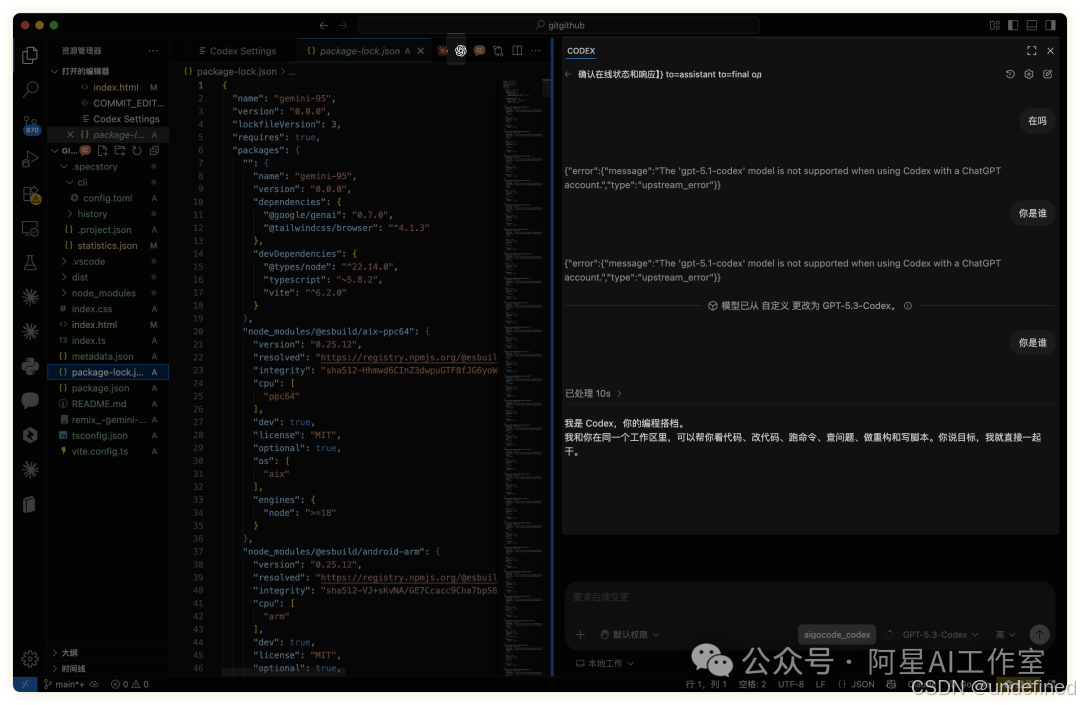Close the package-lock.json tab
The height and width of the screenshot is (705, 1080).
click(x=421, y=51)
